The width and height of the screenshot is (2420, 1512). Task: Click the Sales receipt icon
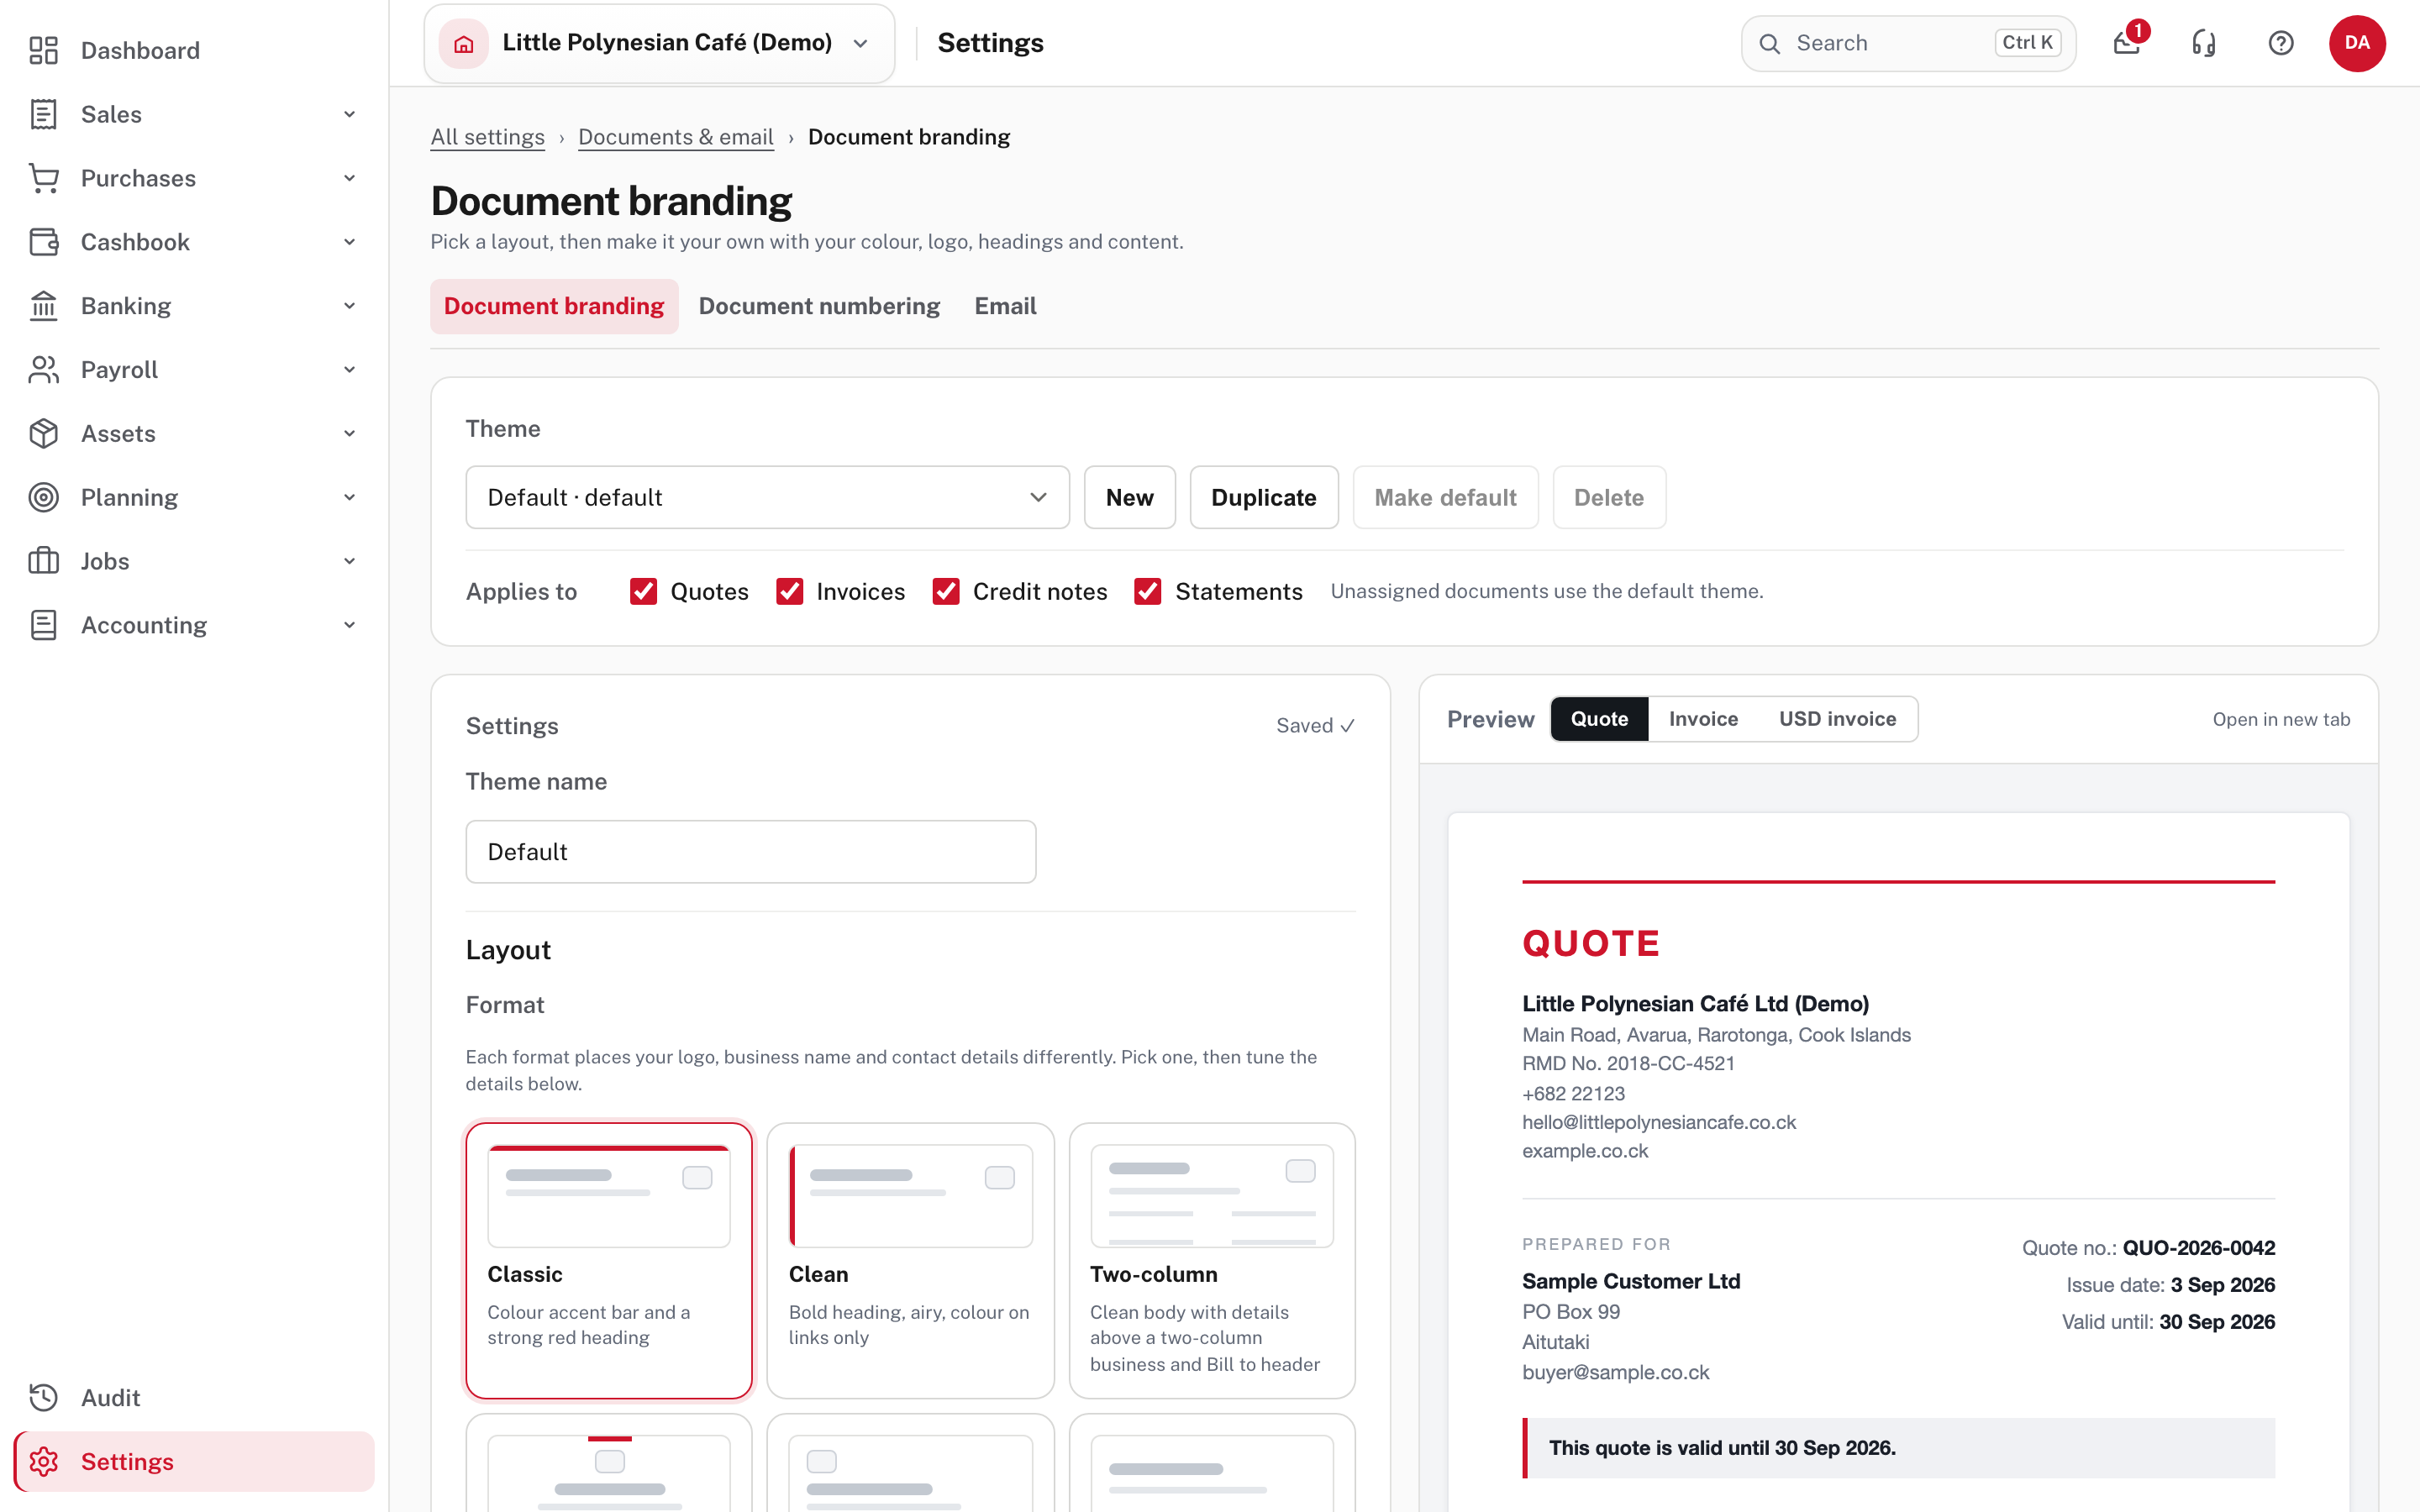pyautogui.click(x=43, y=114)
